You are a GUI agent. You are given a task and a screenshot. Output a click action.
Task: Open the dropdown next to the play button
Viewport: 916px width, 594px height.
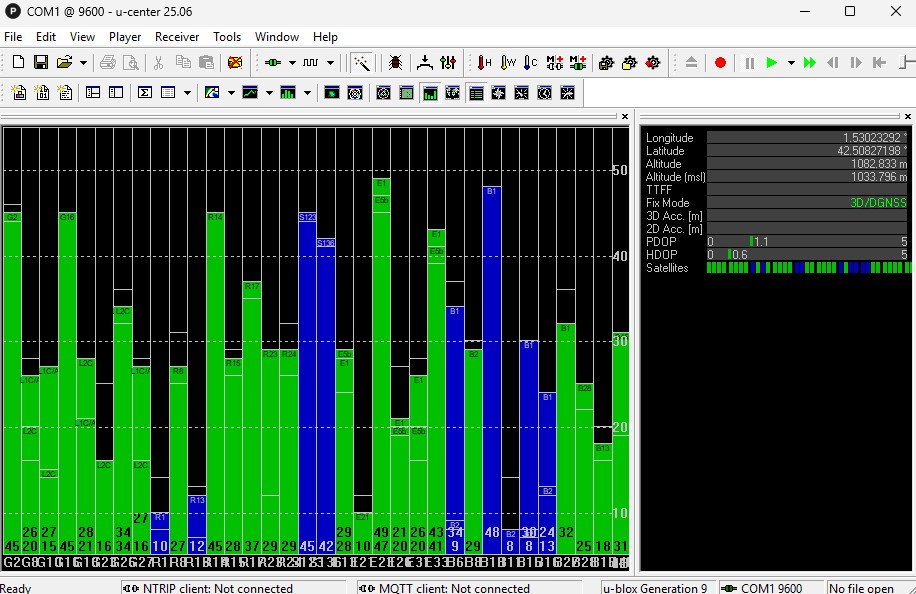pos(790,62)
